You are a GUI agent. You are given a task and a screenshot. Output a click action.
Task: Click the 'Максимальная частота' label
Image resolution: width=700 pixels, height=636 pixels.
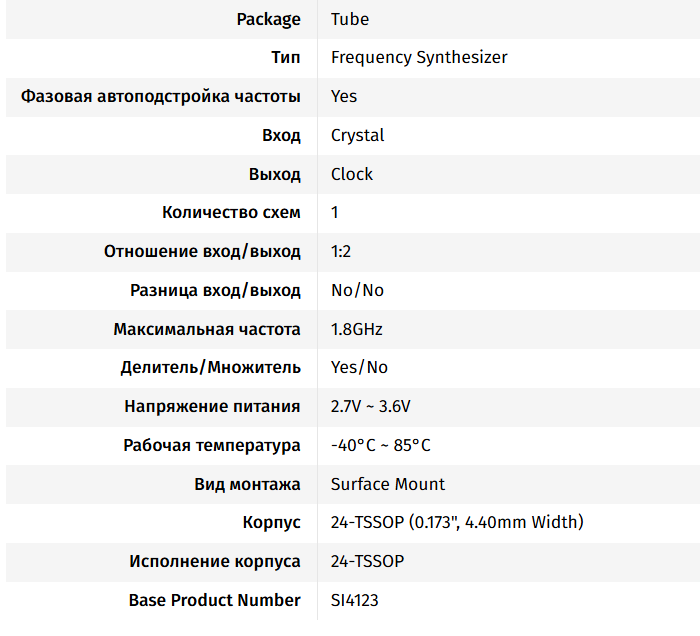[x=207, y=329]
